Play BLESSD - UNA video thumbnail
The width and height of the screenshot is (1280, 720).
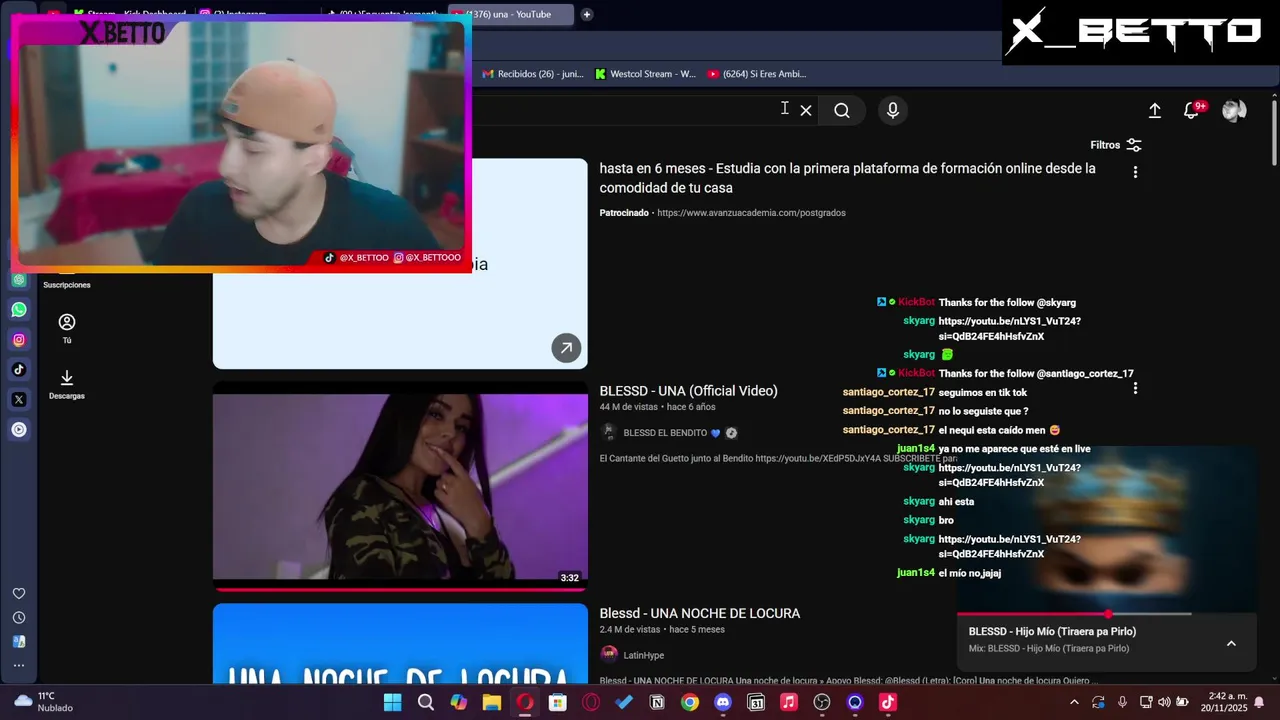coord(400,487)
